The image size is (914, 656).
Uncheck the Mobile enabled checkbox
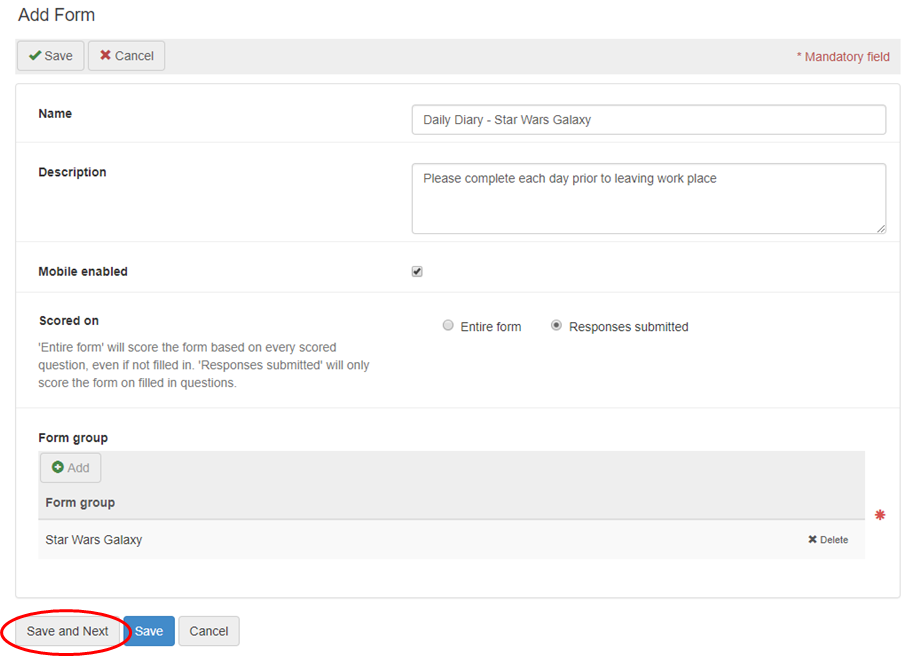[417, 272]
